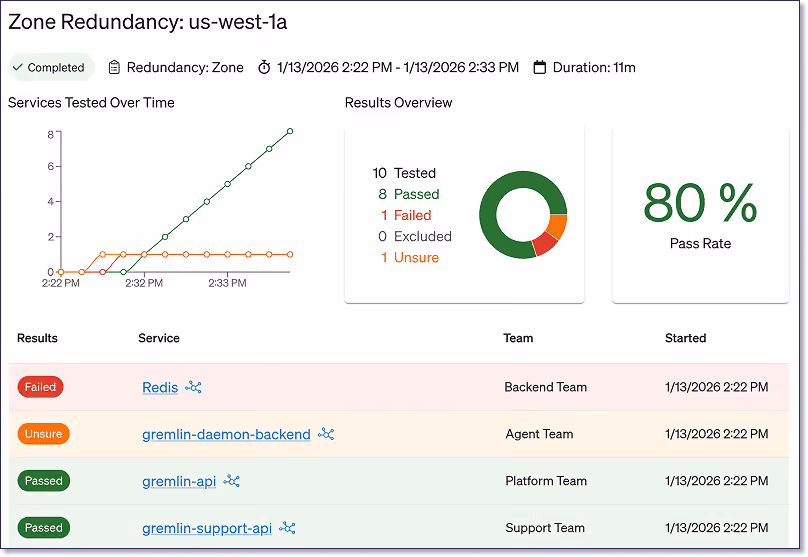Click the calendar icon beside Duration: 11m
Image resolution: width=808 pixels, height=557 pixels.
pyautogui.click(x=540, y=67)
